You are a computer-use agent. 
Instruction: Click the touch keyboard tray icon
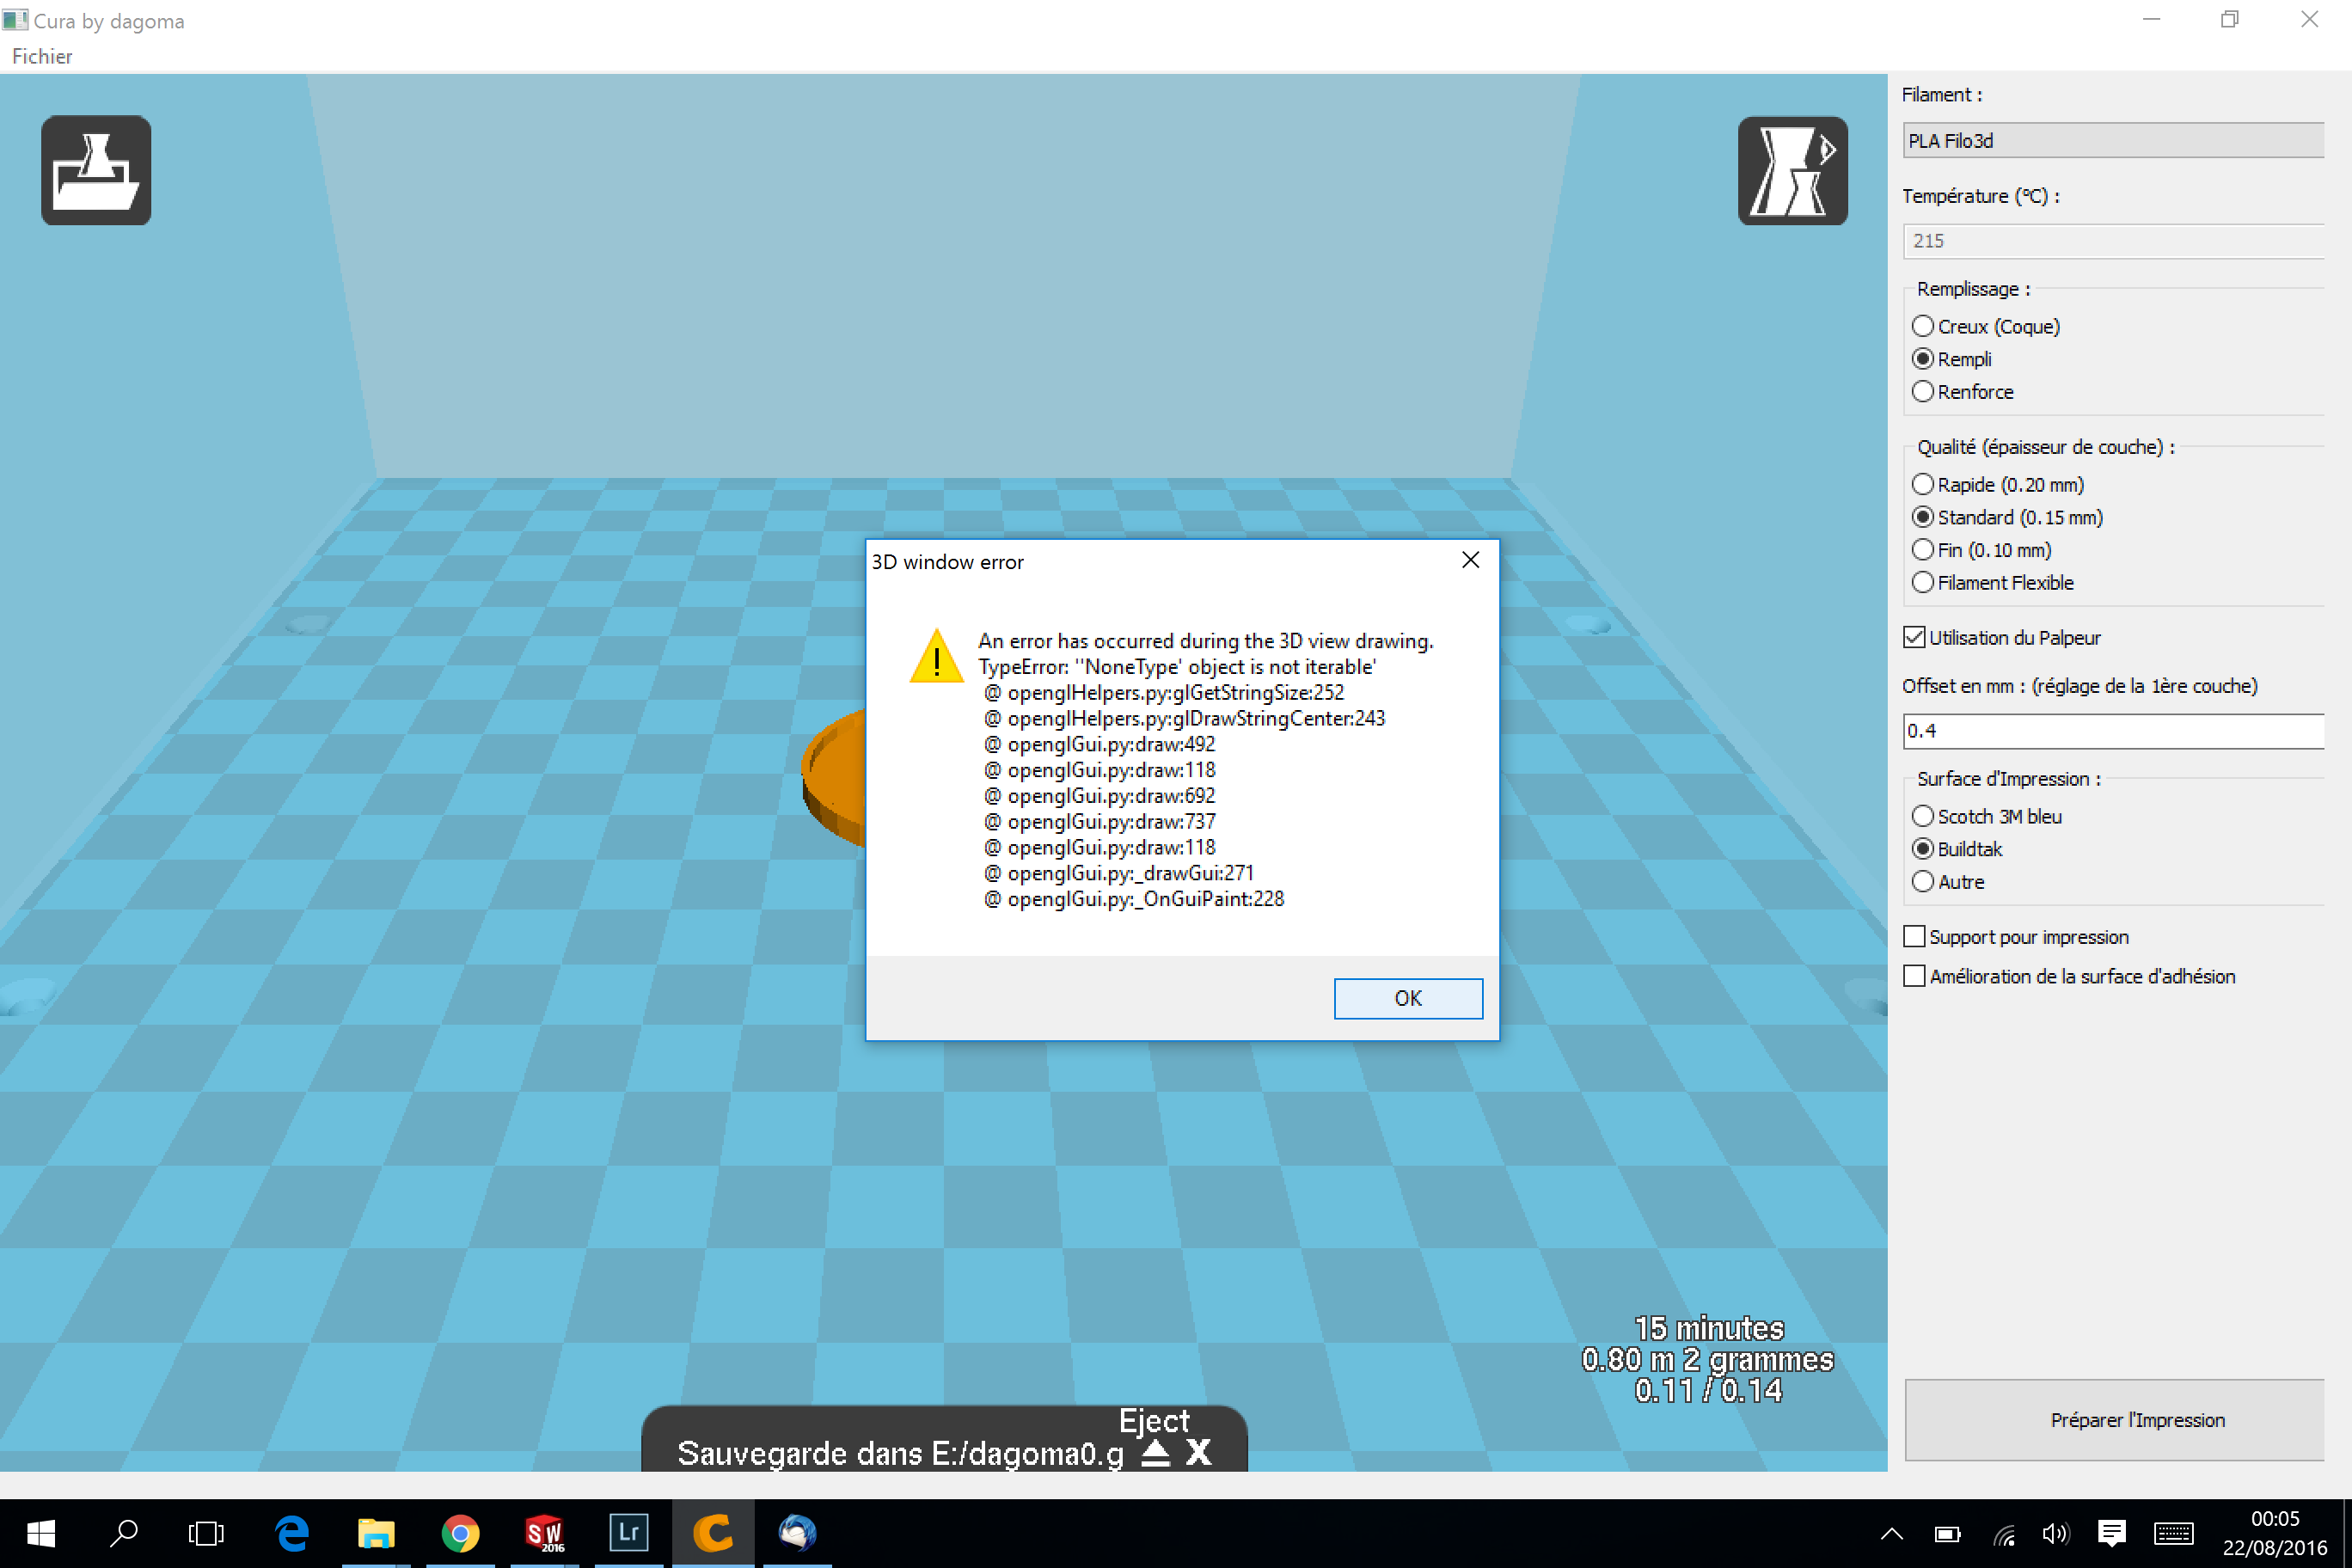point(2174,1534)
